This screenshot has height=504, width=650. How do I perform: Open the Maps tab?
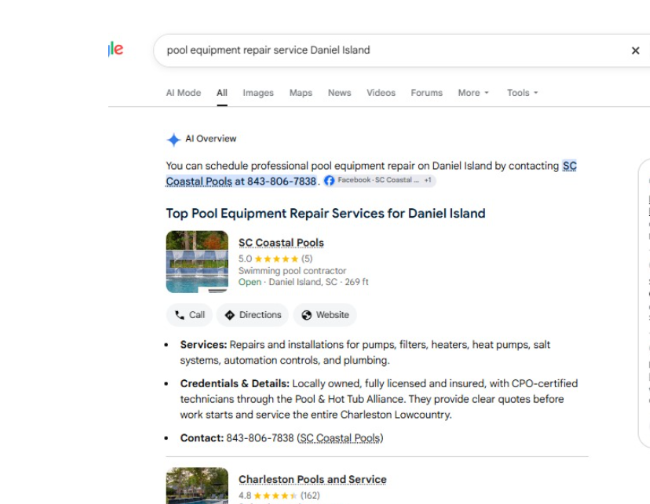301,93
